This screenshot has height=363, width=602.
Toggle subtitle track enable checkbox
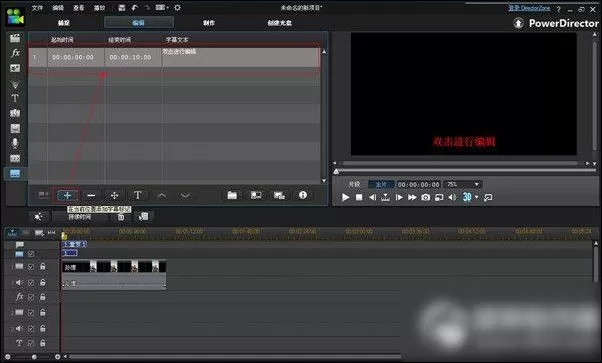31,254
